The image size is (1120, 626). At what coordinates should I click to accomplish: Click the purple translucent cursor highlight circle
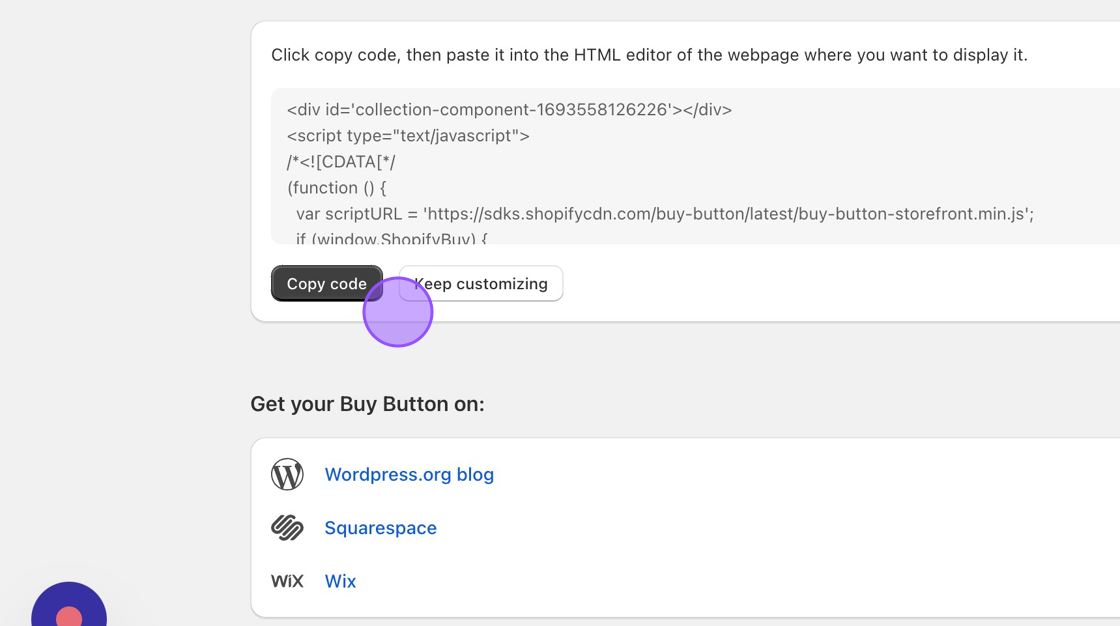398,312
